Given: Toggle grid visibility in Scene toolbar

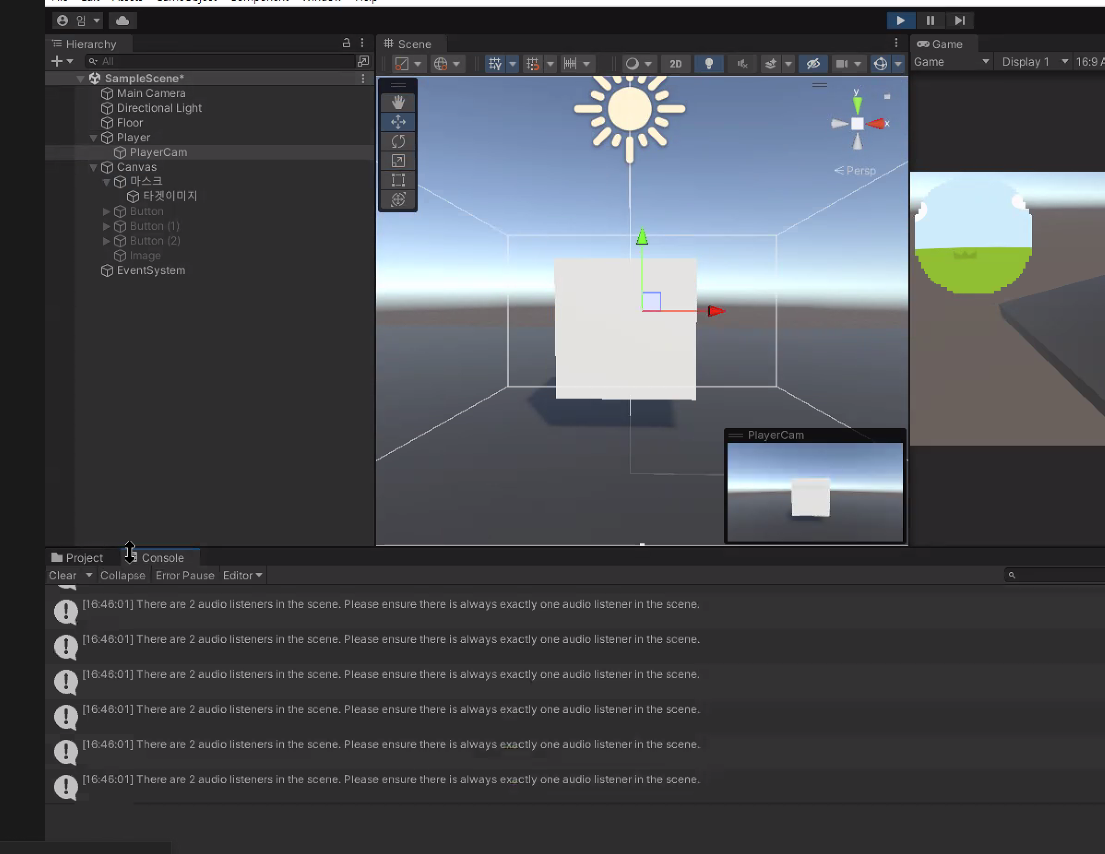Looking at the screenshot, I should tap(495, 63).
